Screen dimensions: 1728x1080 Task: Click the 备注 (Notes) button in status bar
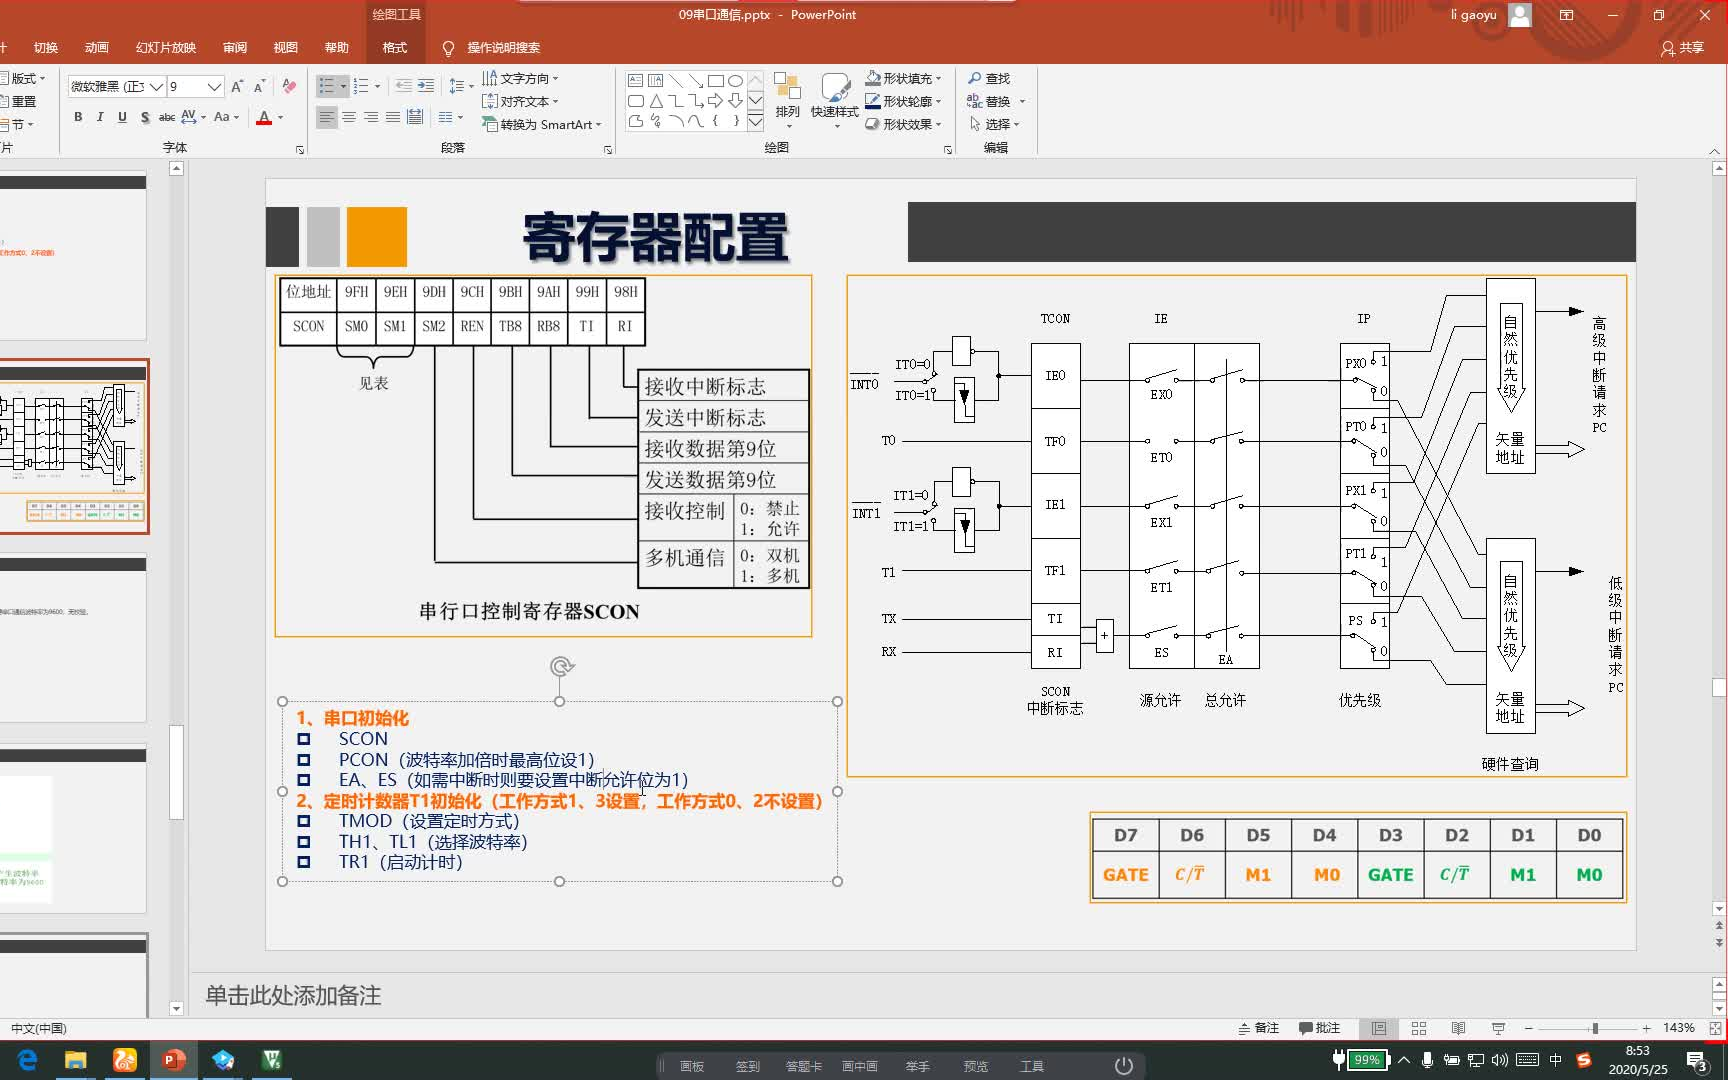[x=1258, y=1028]
